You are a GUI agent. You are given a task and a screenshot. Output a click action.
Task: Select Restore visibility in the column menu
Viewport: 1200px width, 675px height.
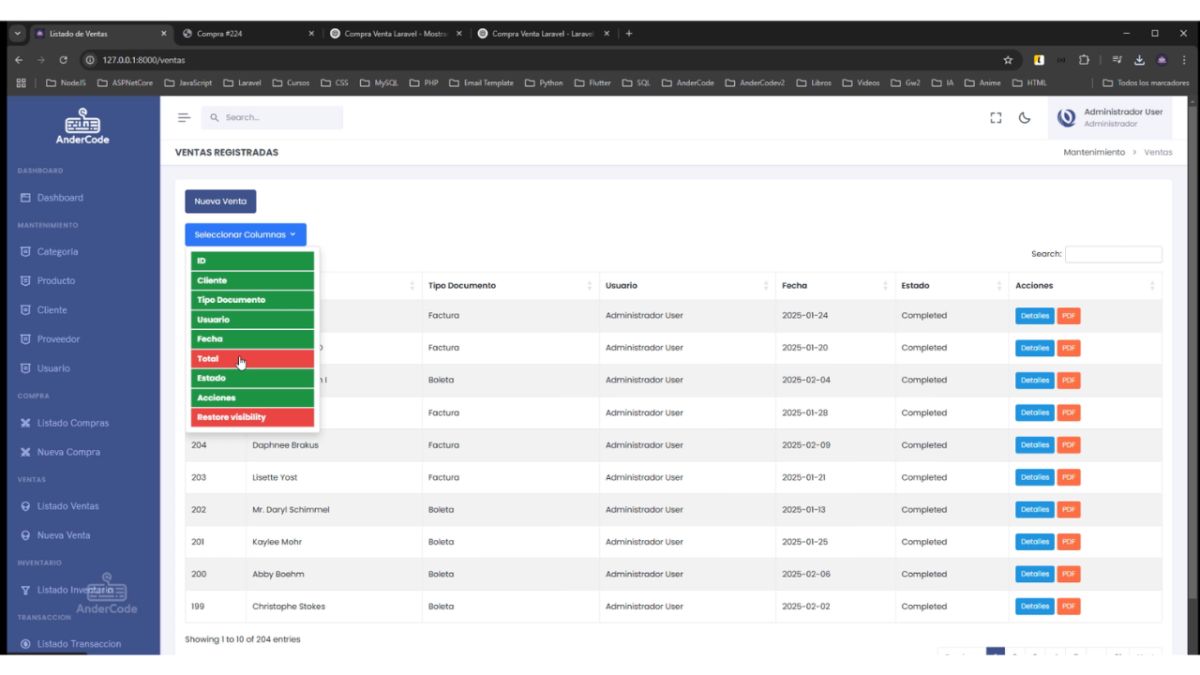(252, 417)
